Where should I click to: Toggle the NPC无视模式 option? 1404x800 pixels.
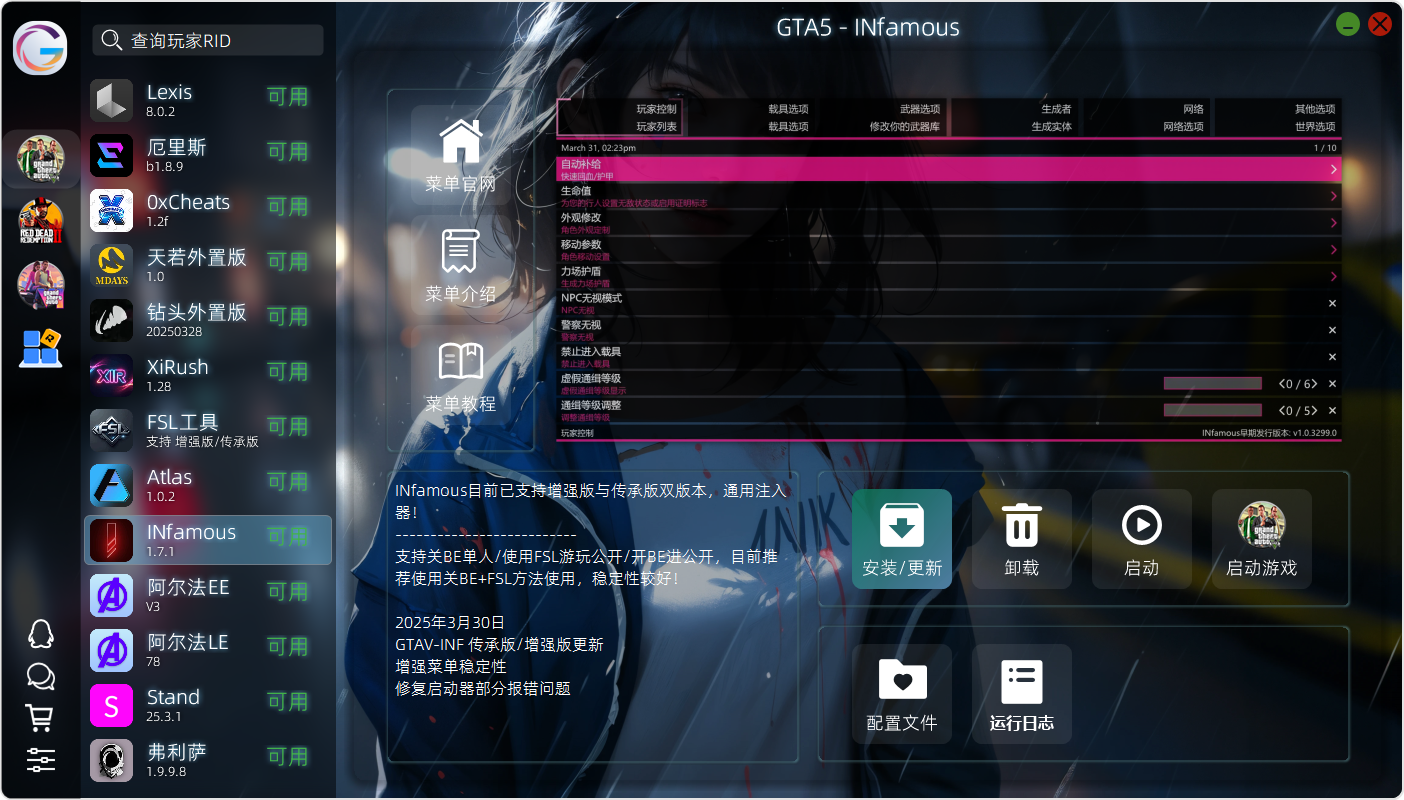coord(1332,303)
